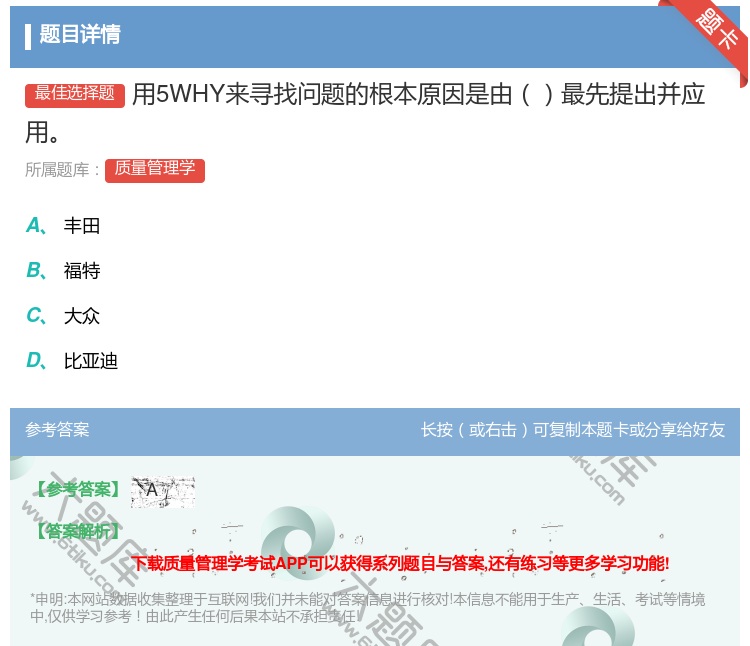
Task: Click the 参考答案 section label
Action: (x=57, y=429)
